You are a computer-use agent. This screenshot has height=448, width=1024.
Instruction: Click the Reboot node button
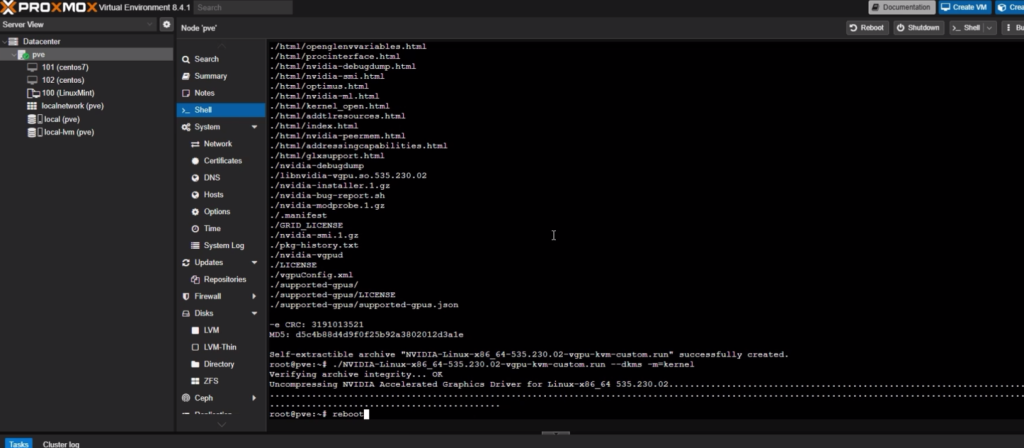tap(867, 27)
